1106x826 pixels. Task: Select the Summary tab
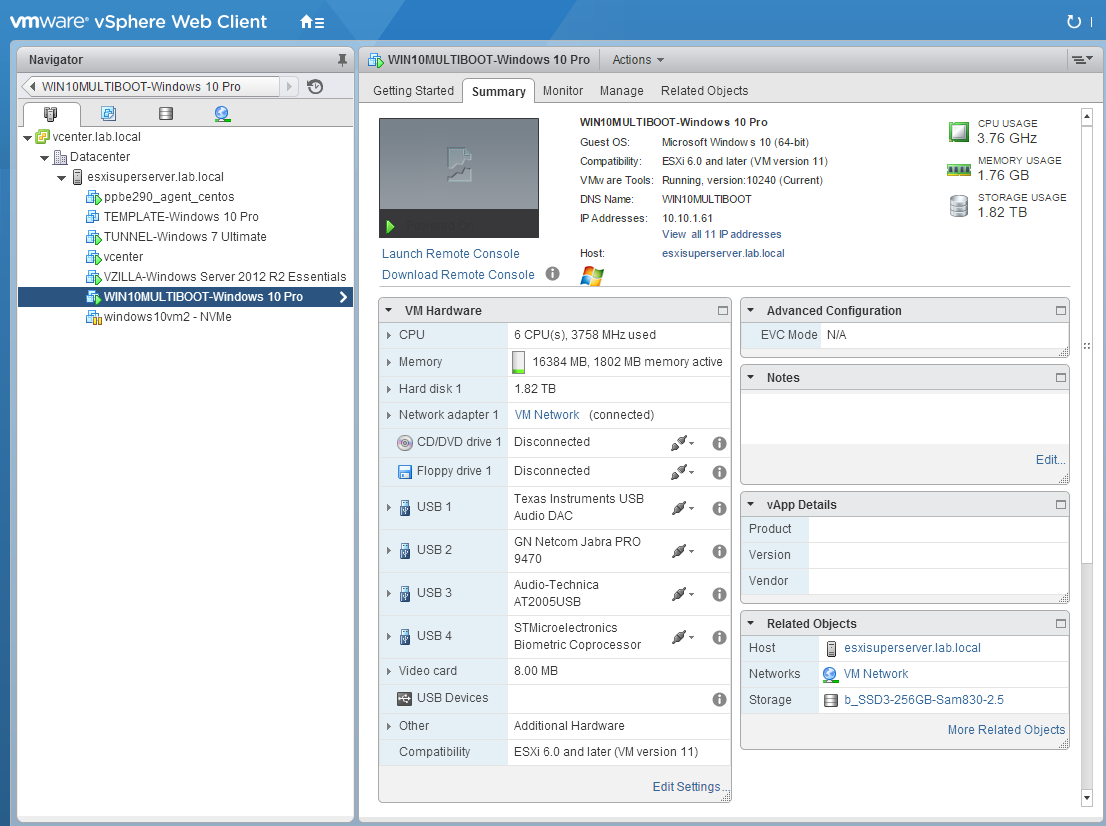(499, 91)
